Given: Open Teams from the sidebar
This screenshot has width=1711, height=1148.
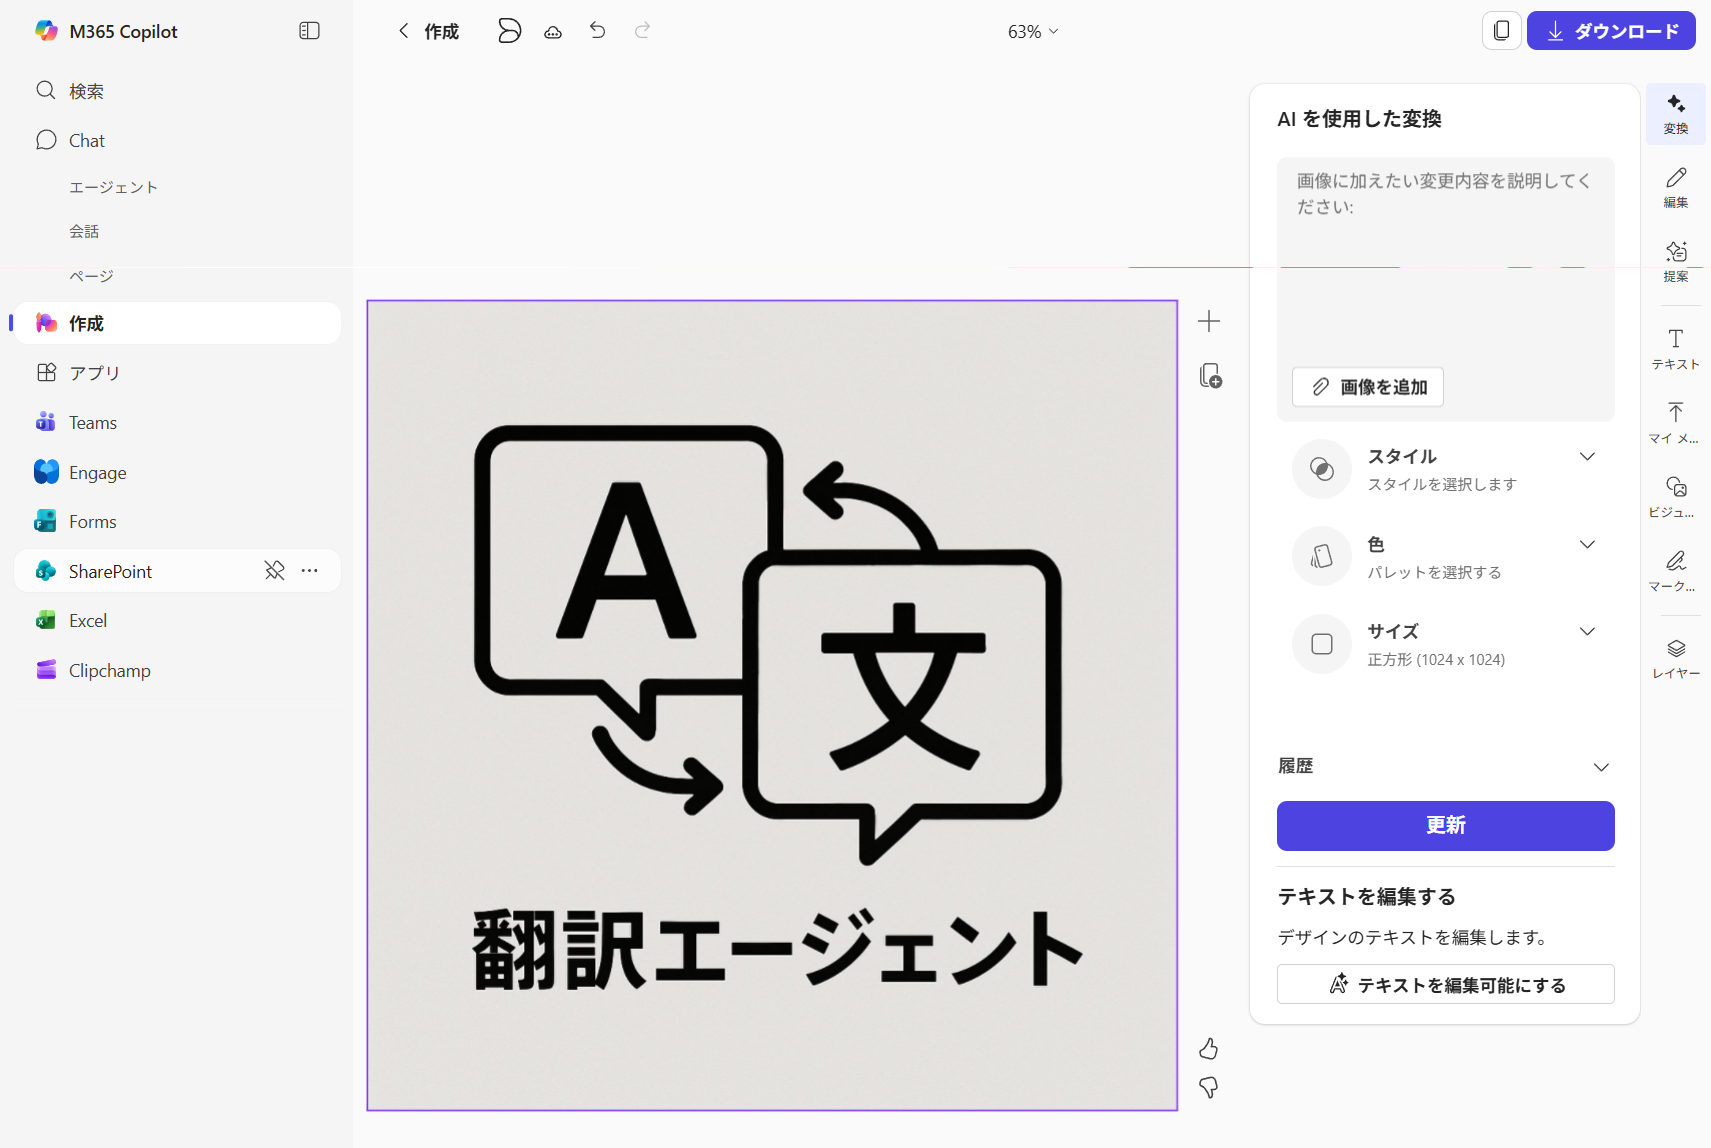Looking at the screenshot, I should point(92,423).
